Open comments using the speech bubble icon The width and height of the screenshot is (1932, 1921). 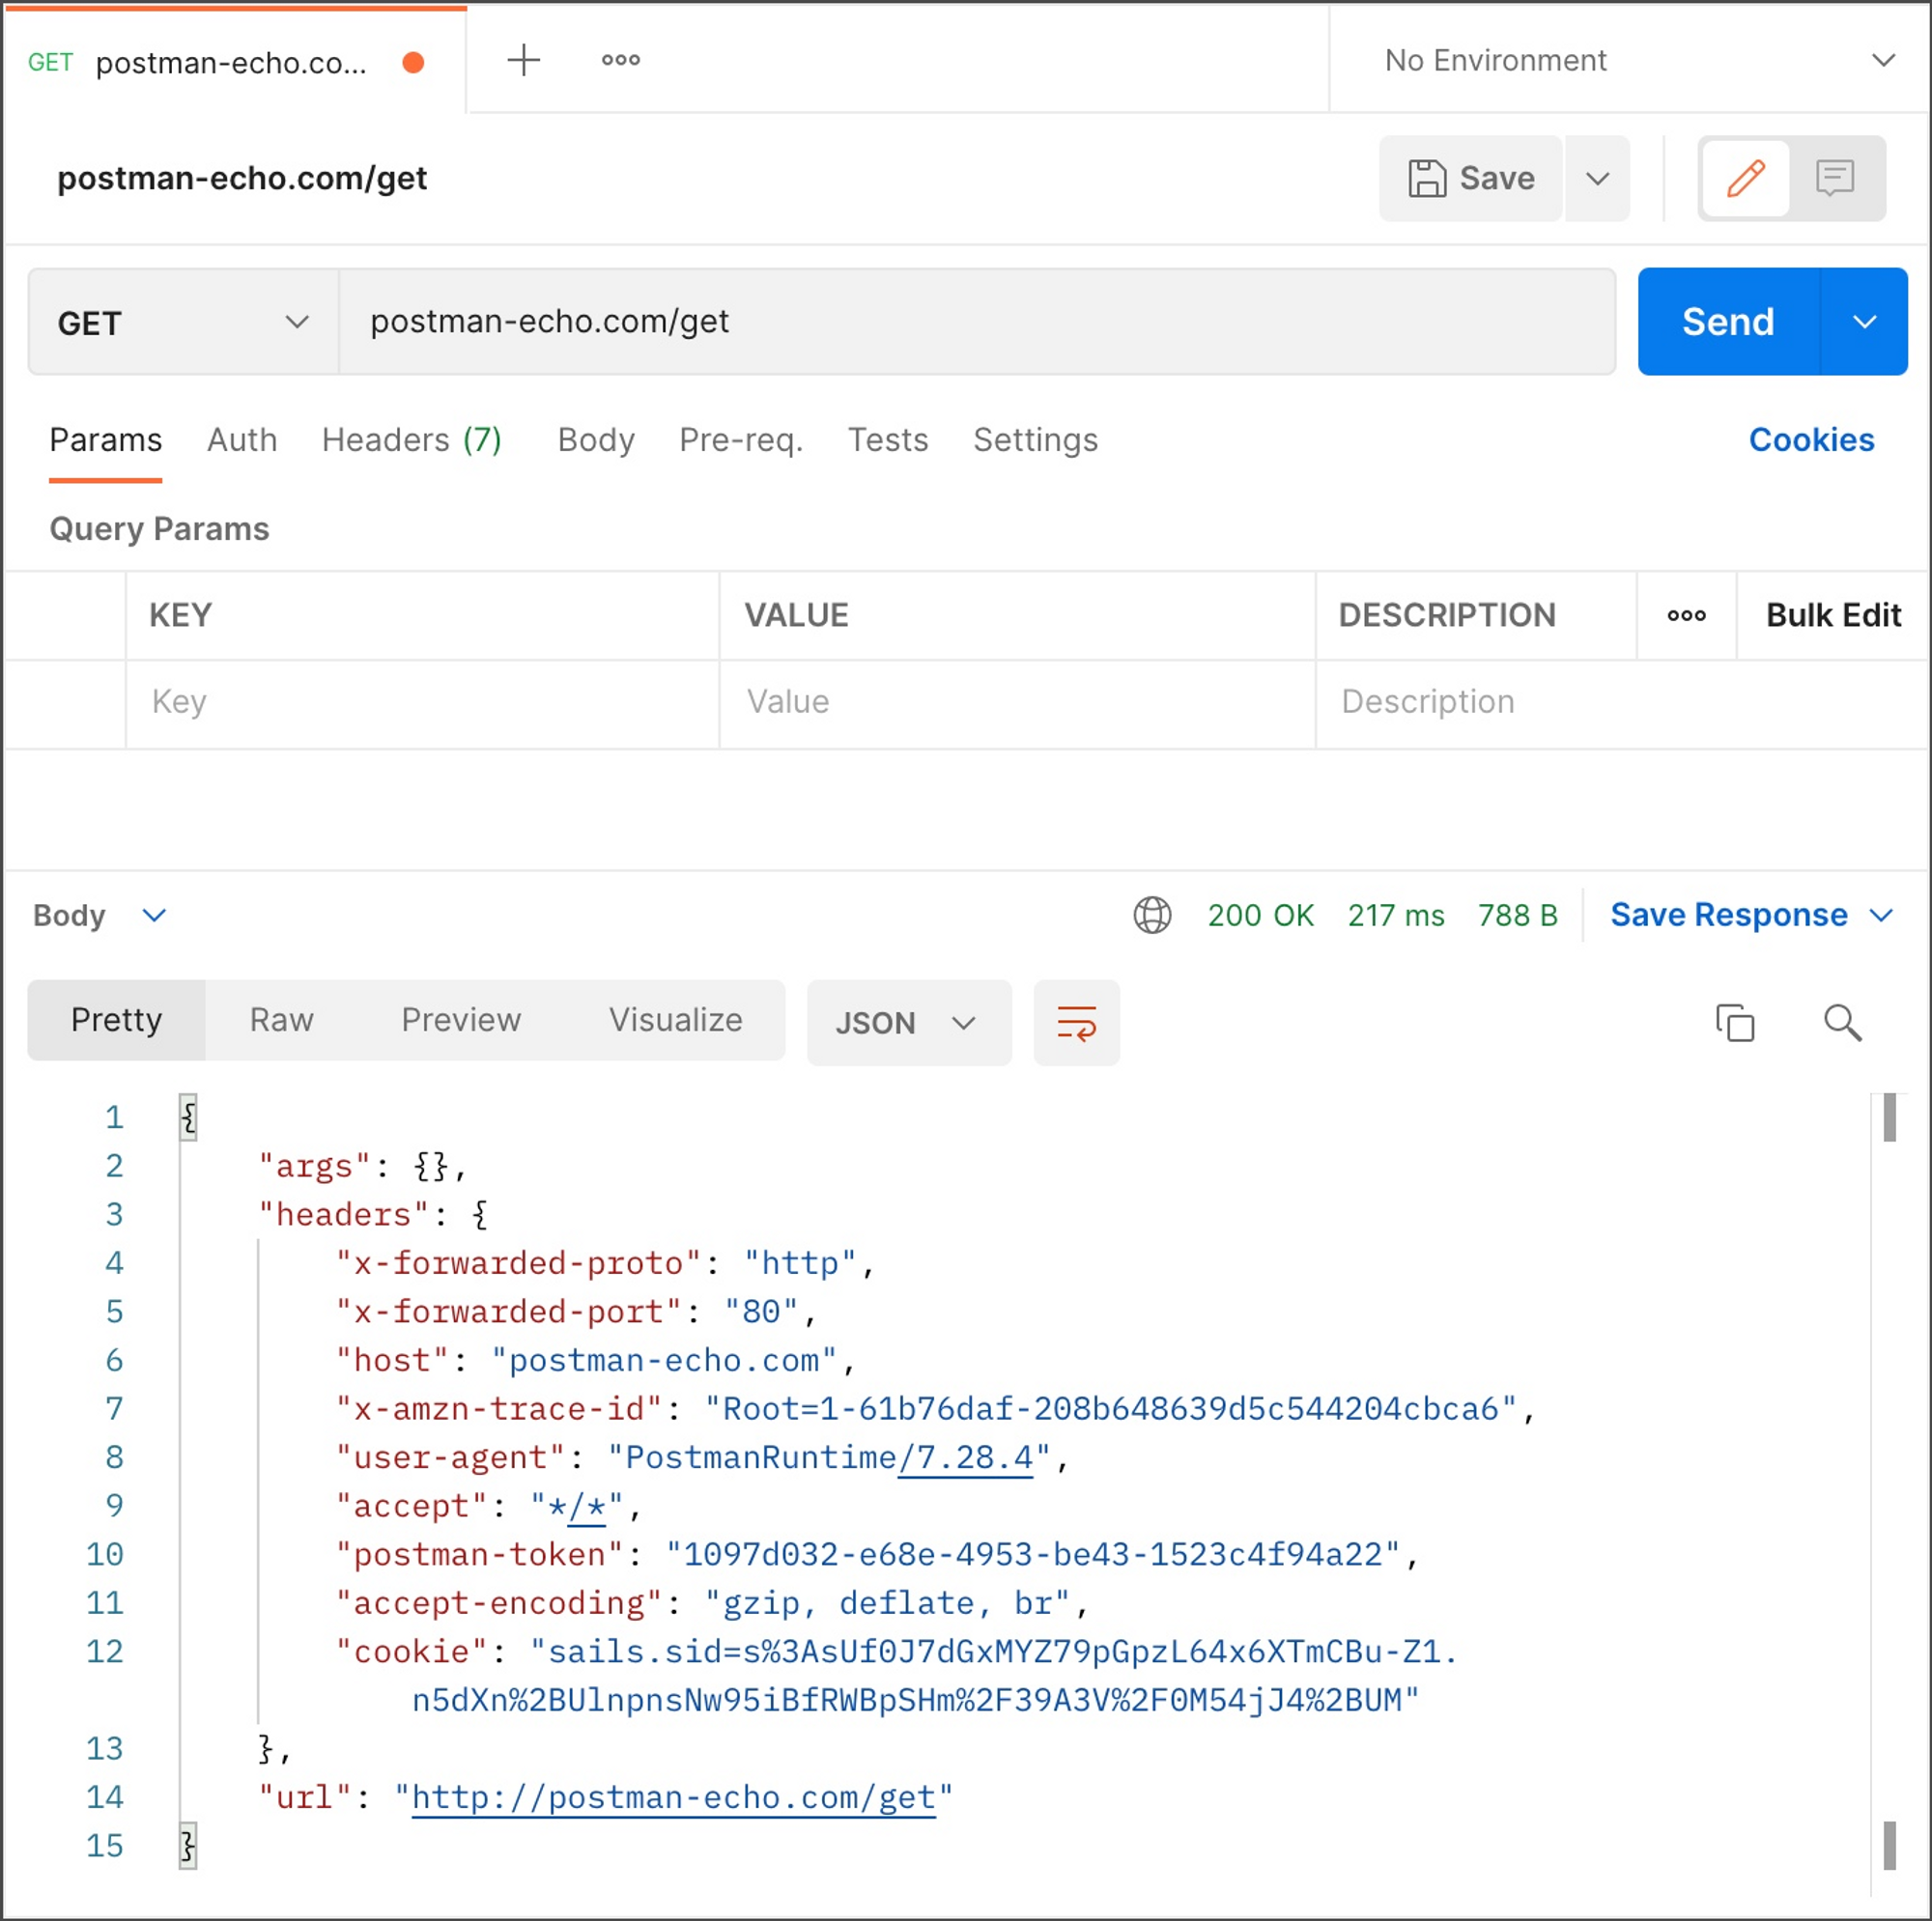[1835, 178]
